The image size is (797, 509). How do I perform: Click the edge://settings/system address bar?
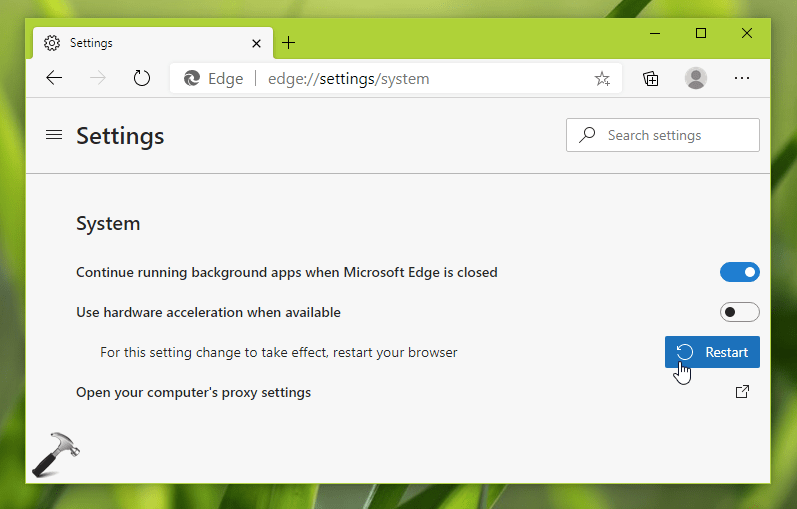395,78
